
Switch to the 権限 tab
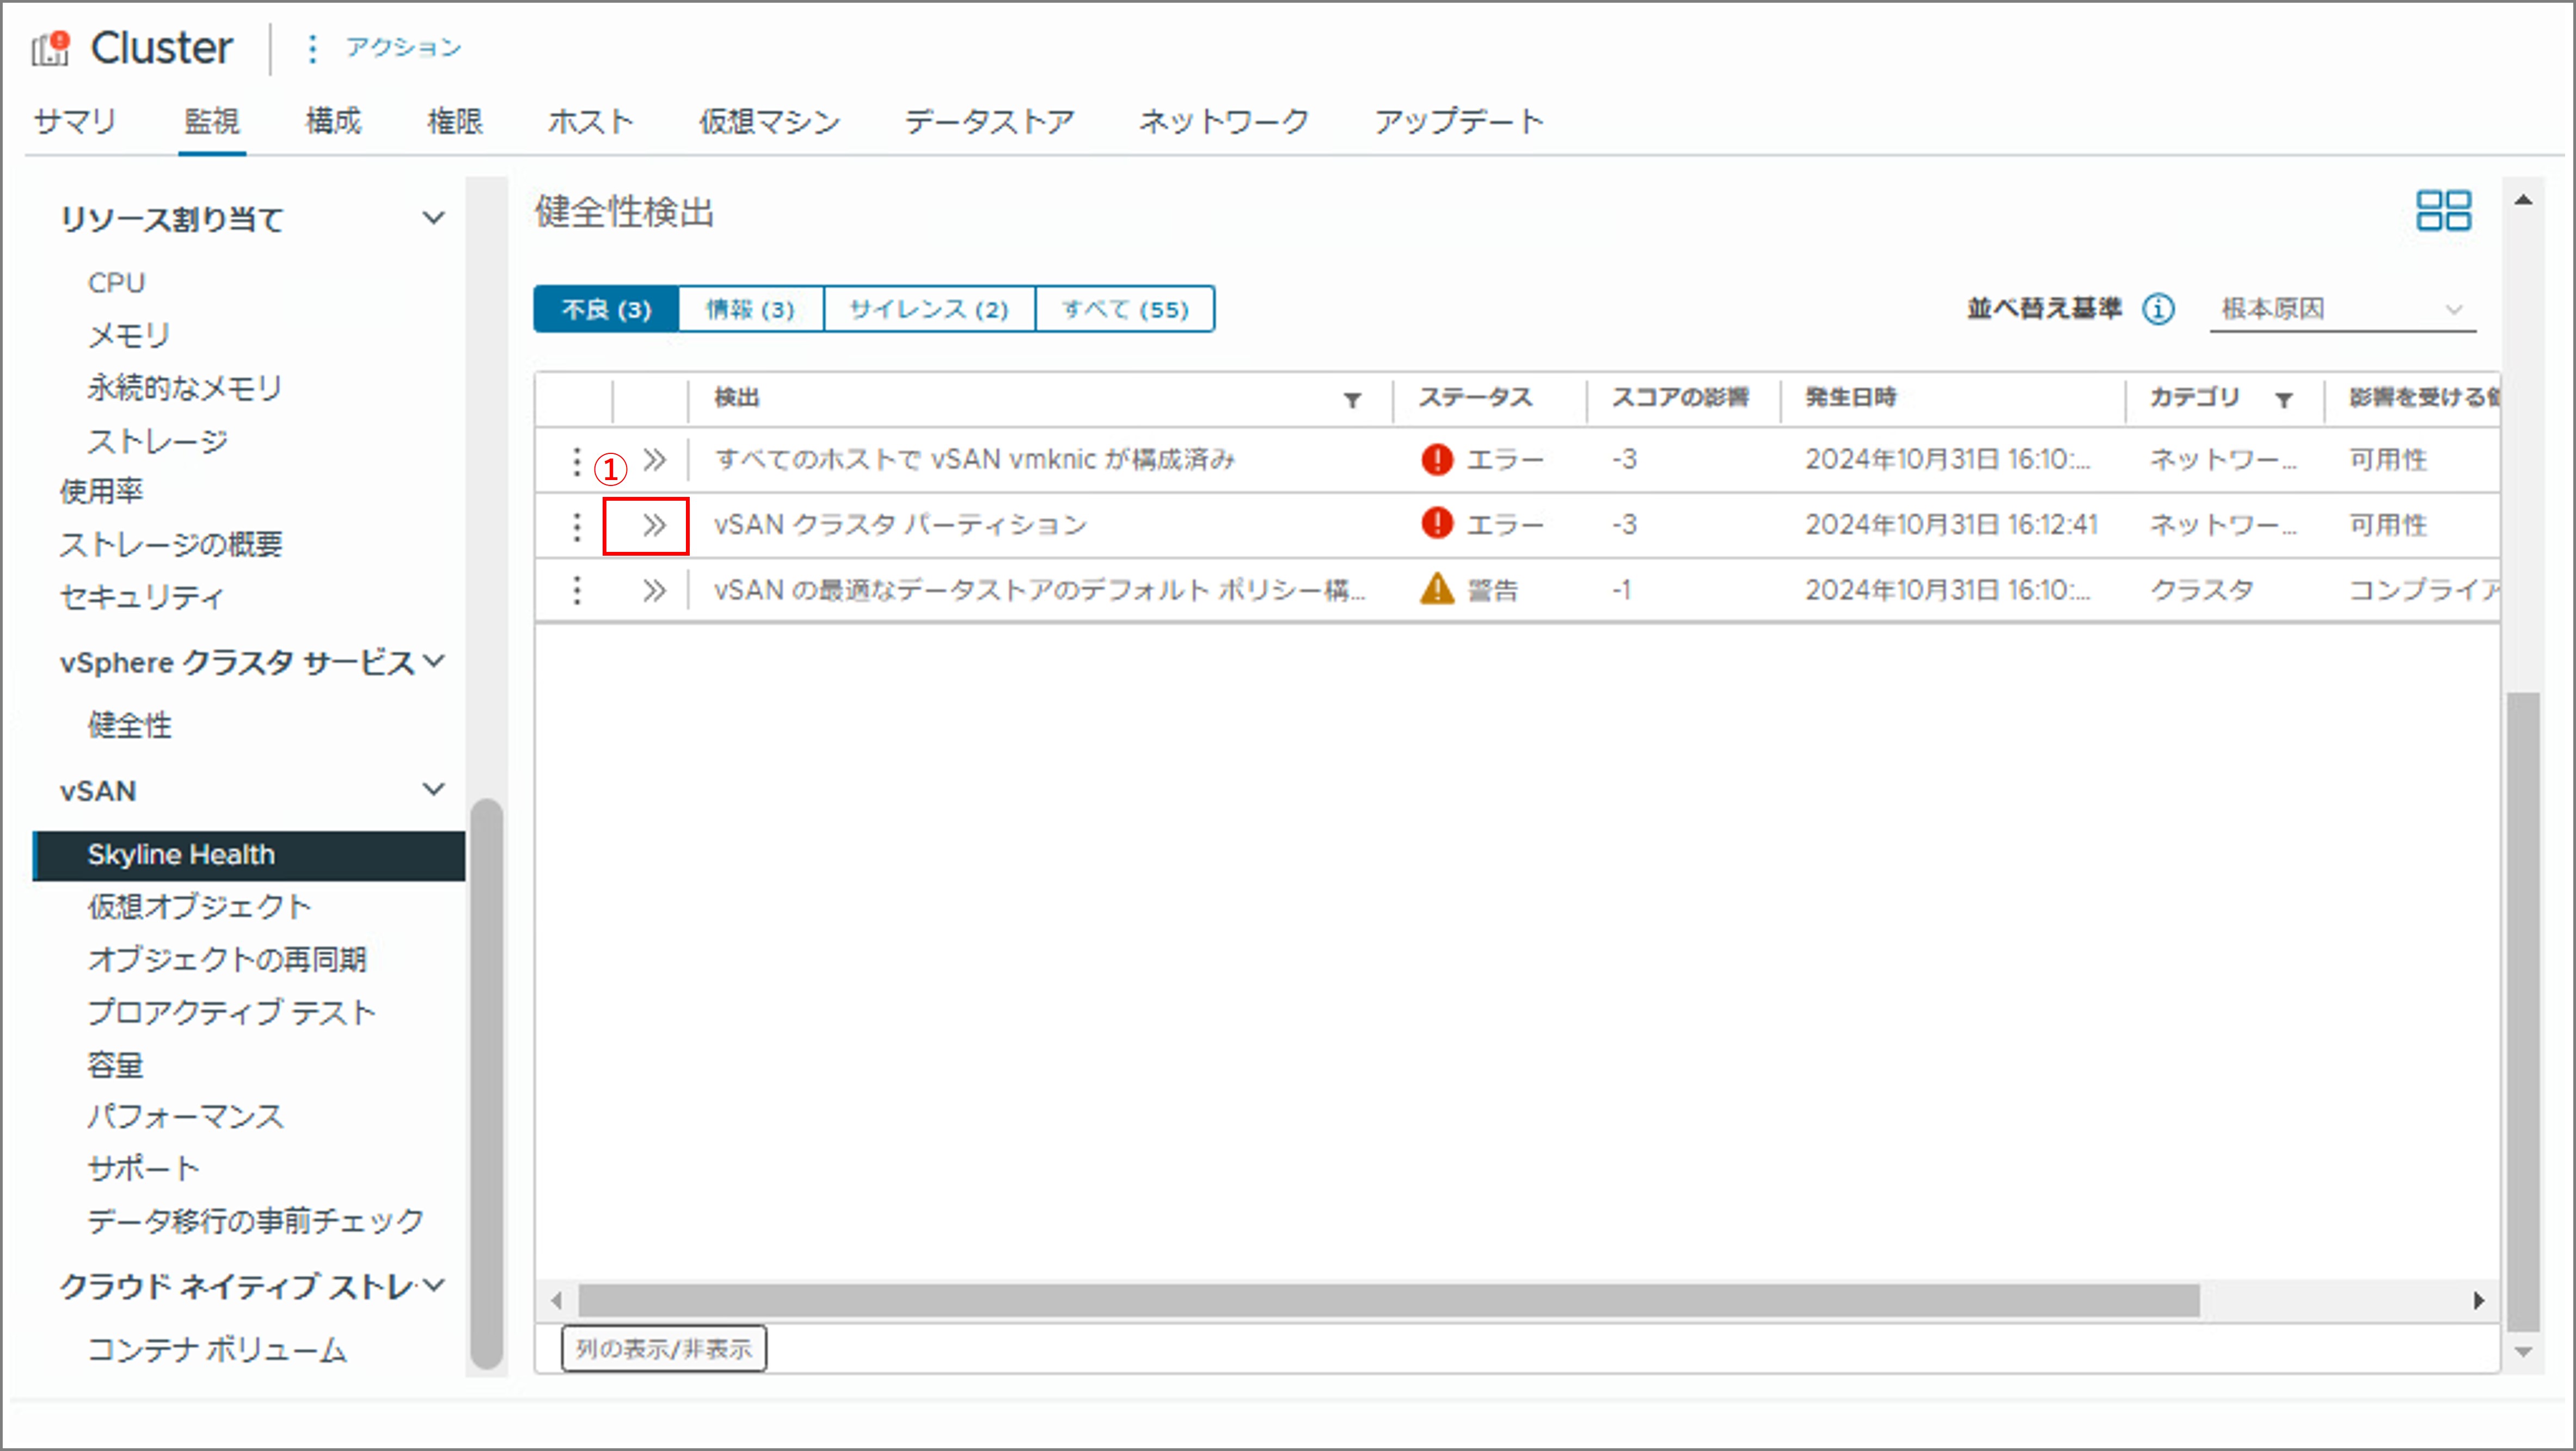[455, 121]
